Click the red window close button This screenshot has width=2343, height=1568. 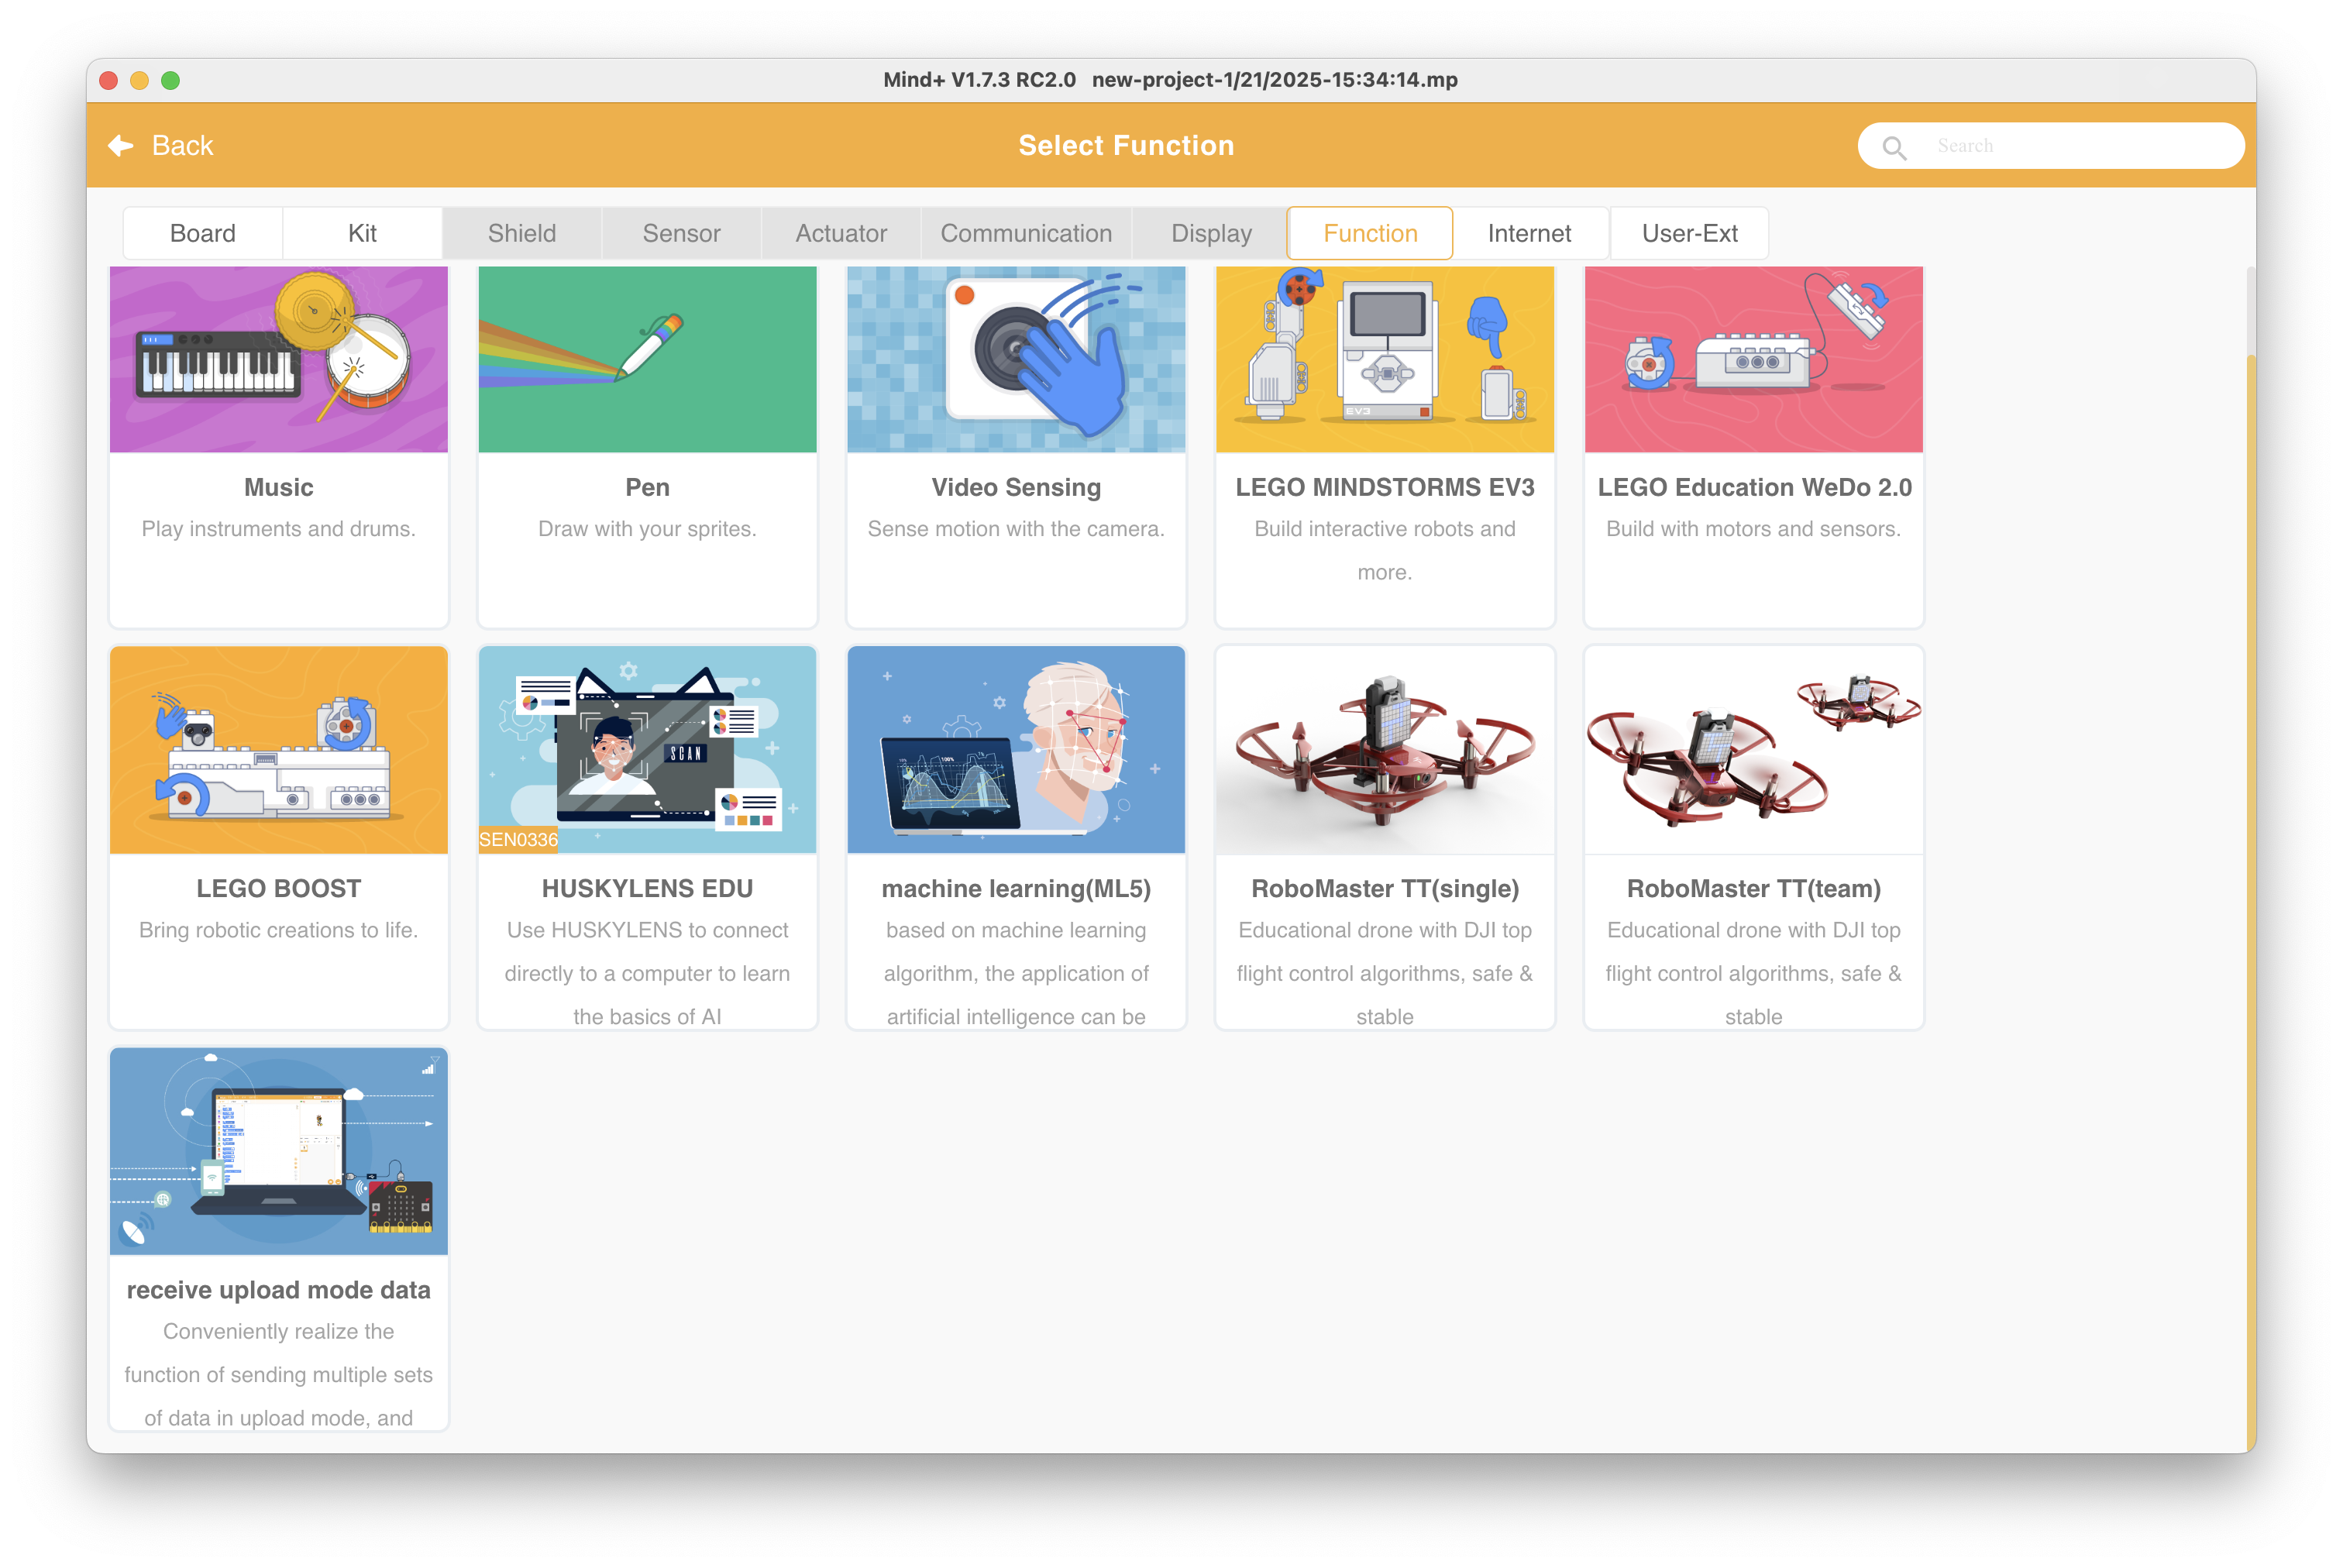point(109,80)
